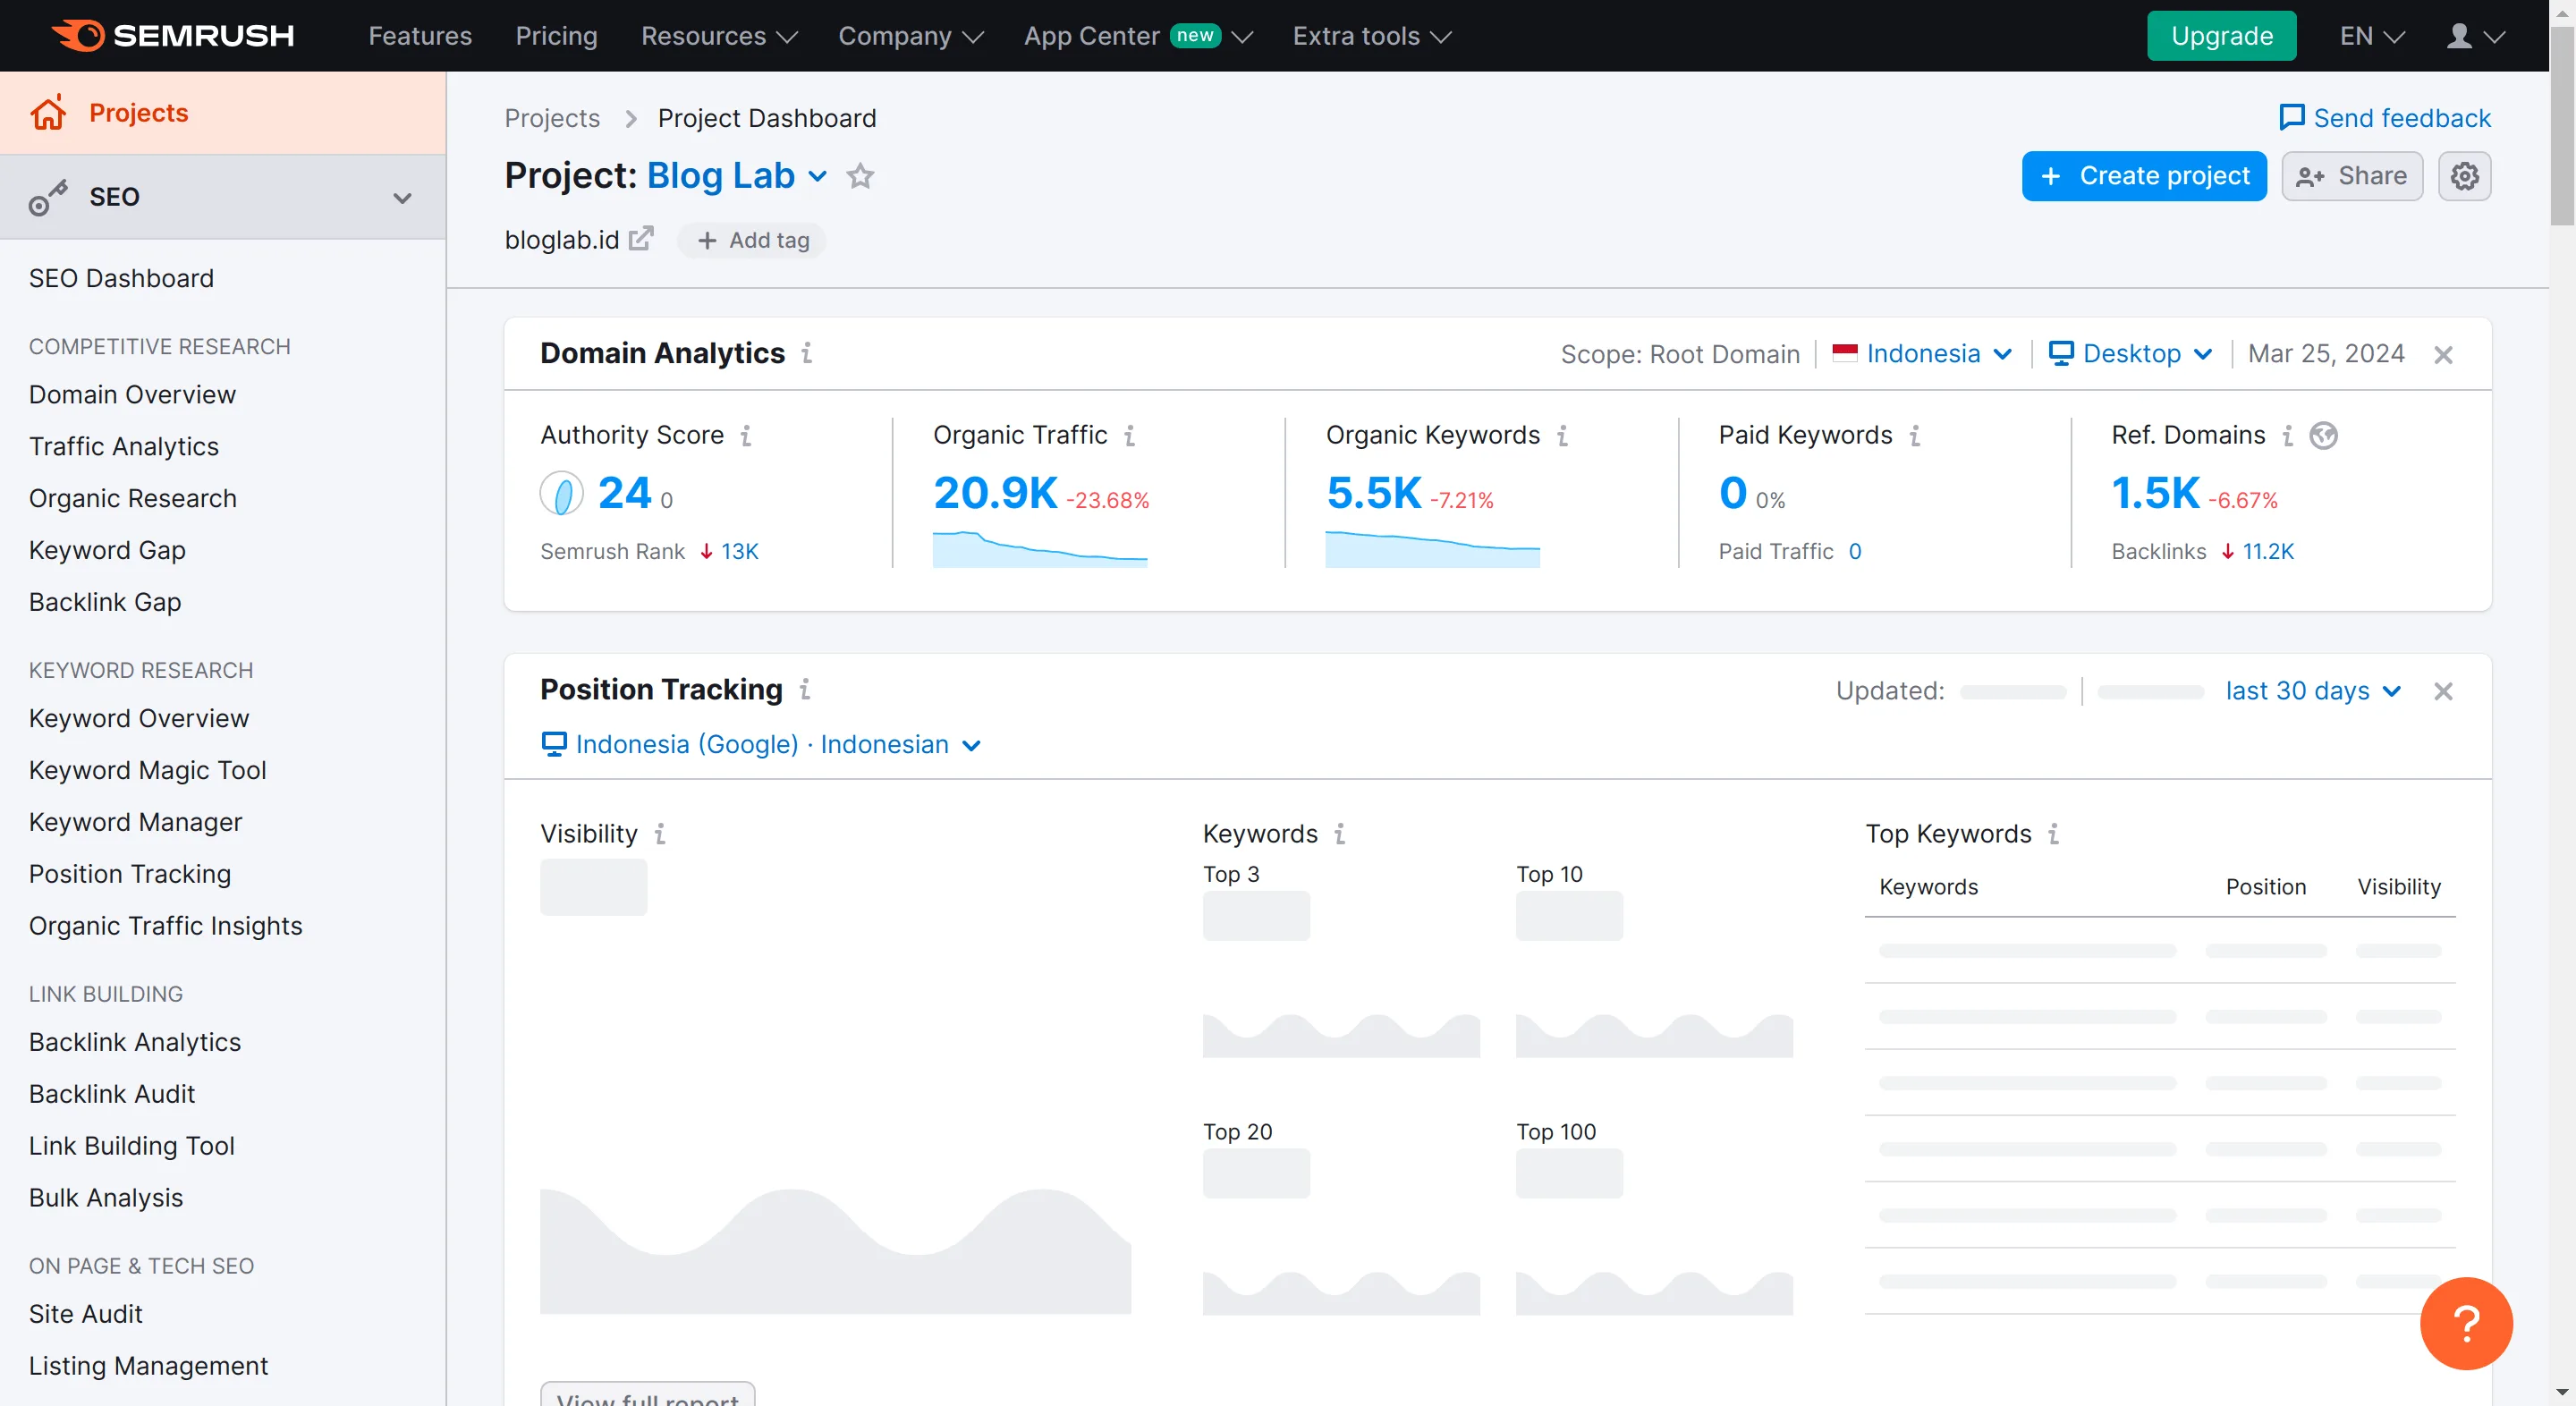Open Organic Research in sidebar
The image size is (2576, 1406).
click(x=133, y=499)
